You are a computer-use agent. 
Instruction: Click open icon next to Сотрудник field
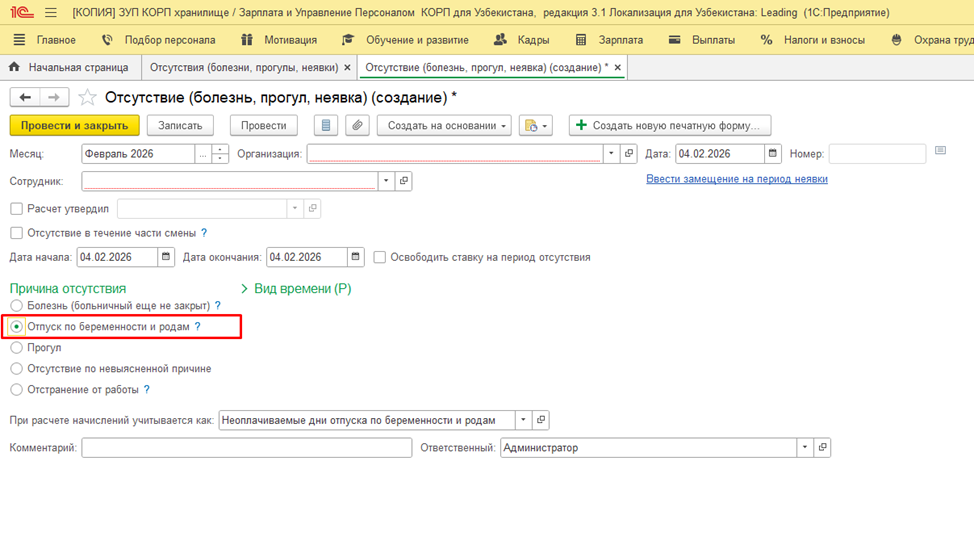pyautogui.click(x=404, y=181)
